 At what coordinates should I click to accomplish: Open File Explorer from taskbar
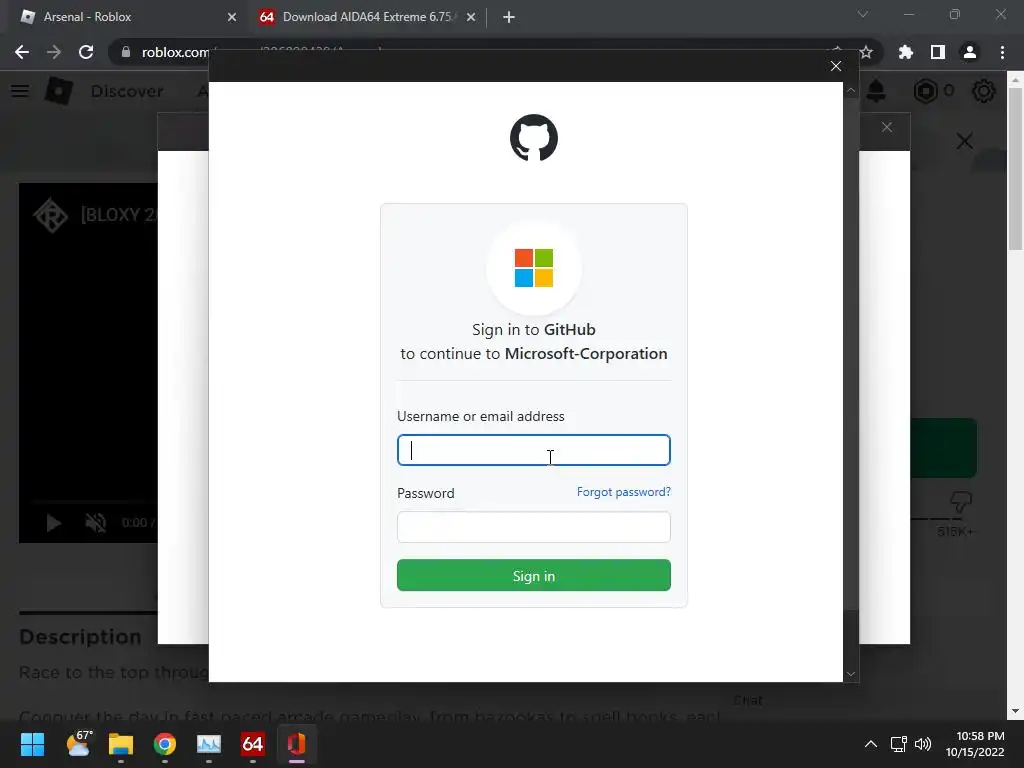(121, 744)
